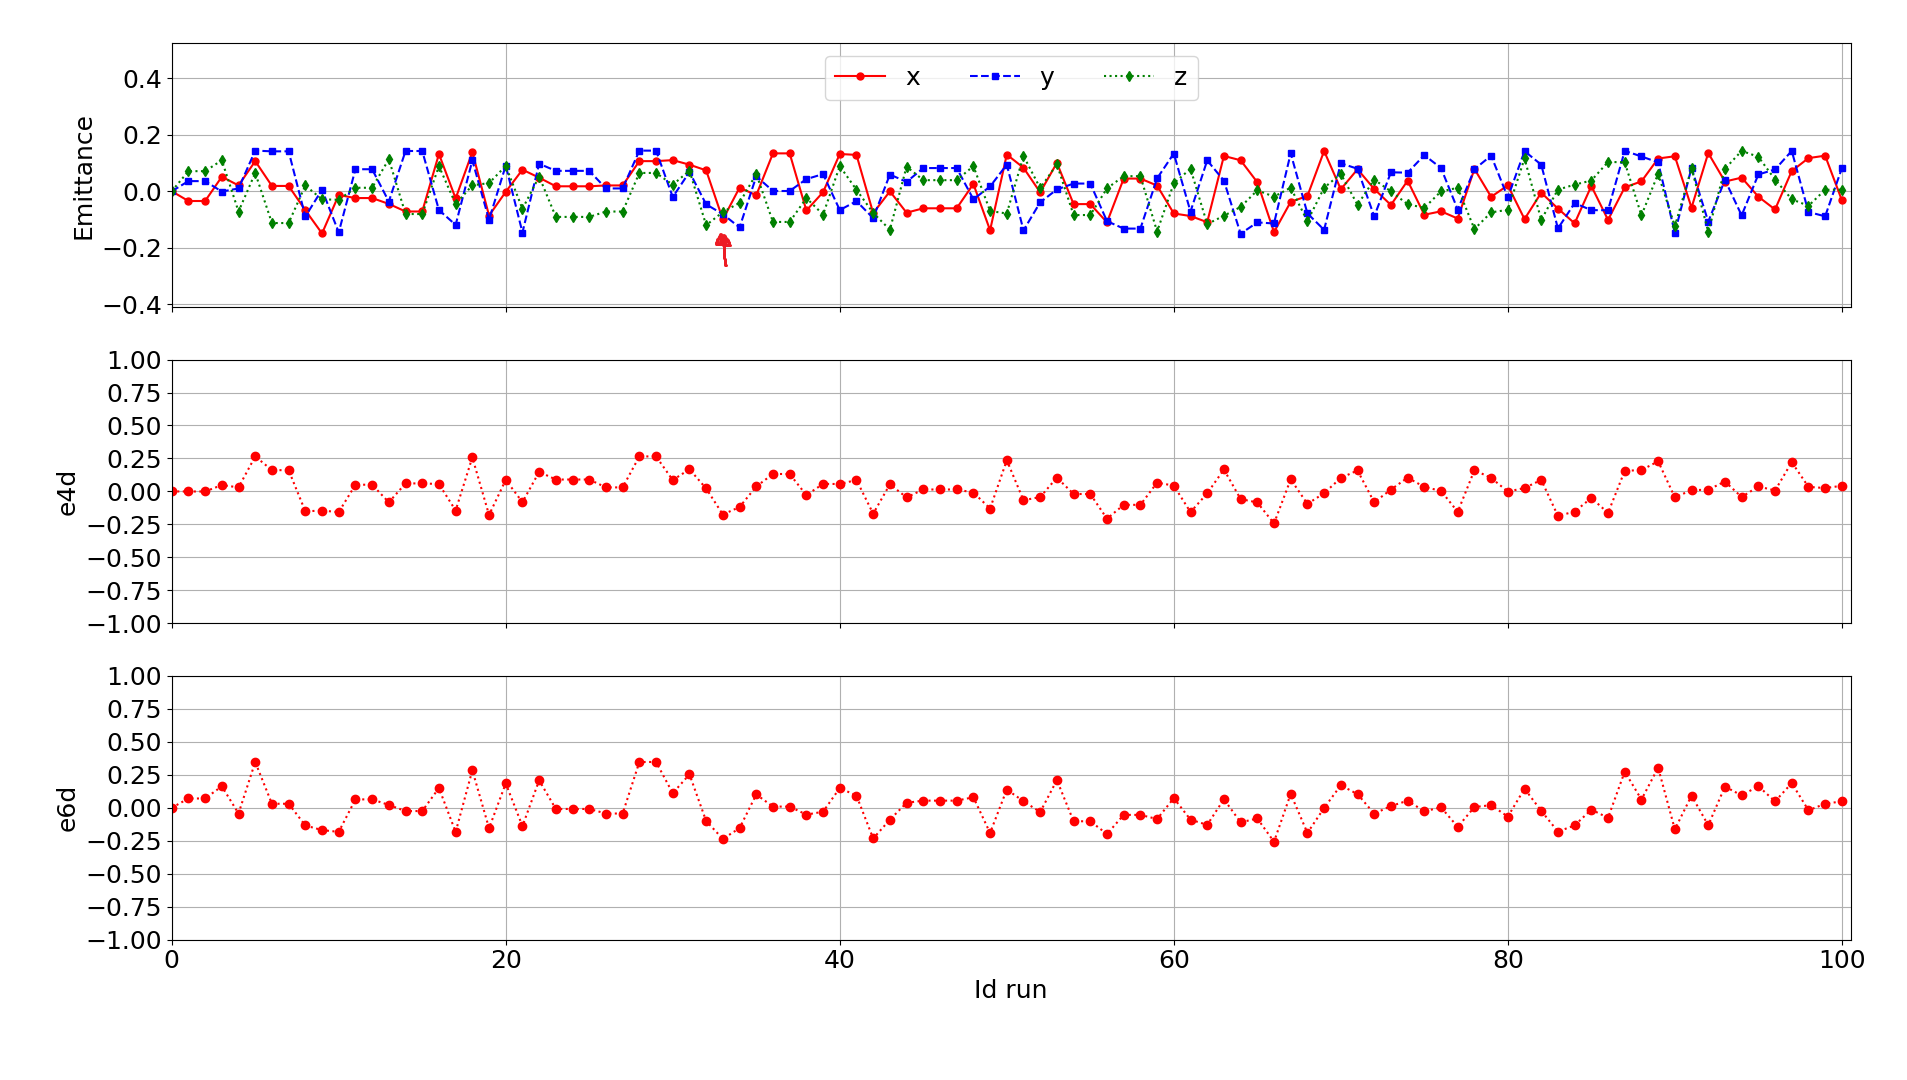
Task: Click the red arrow annotation in the Emittance plot
Action: pyautogui.click(x=724, y=250)
